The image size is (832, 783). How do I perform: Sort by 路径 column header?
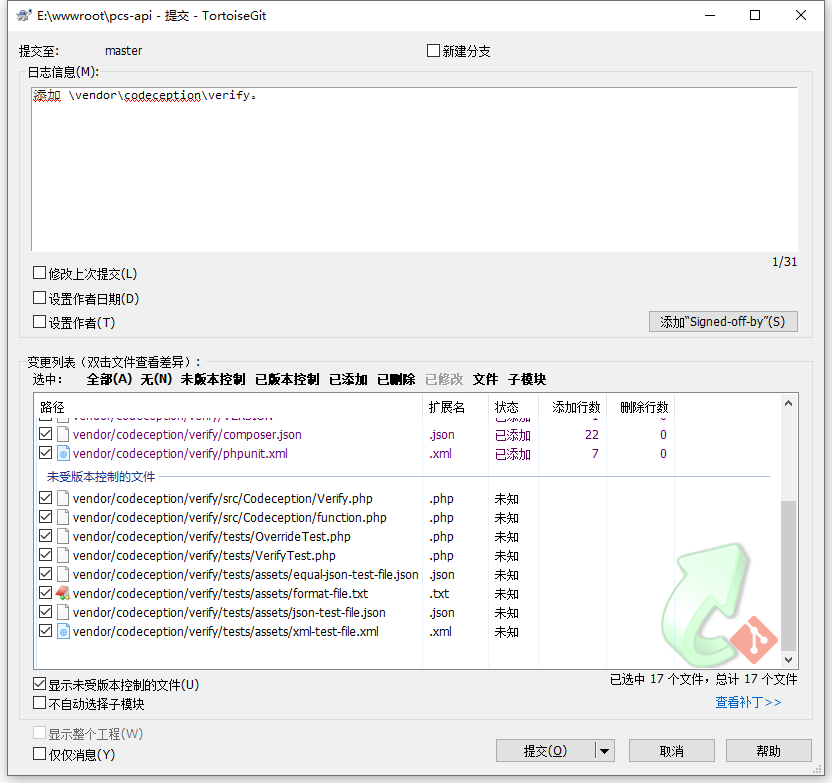coord(229,407)
